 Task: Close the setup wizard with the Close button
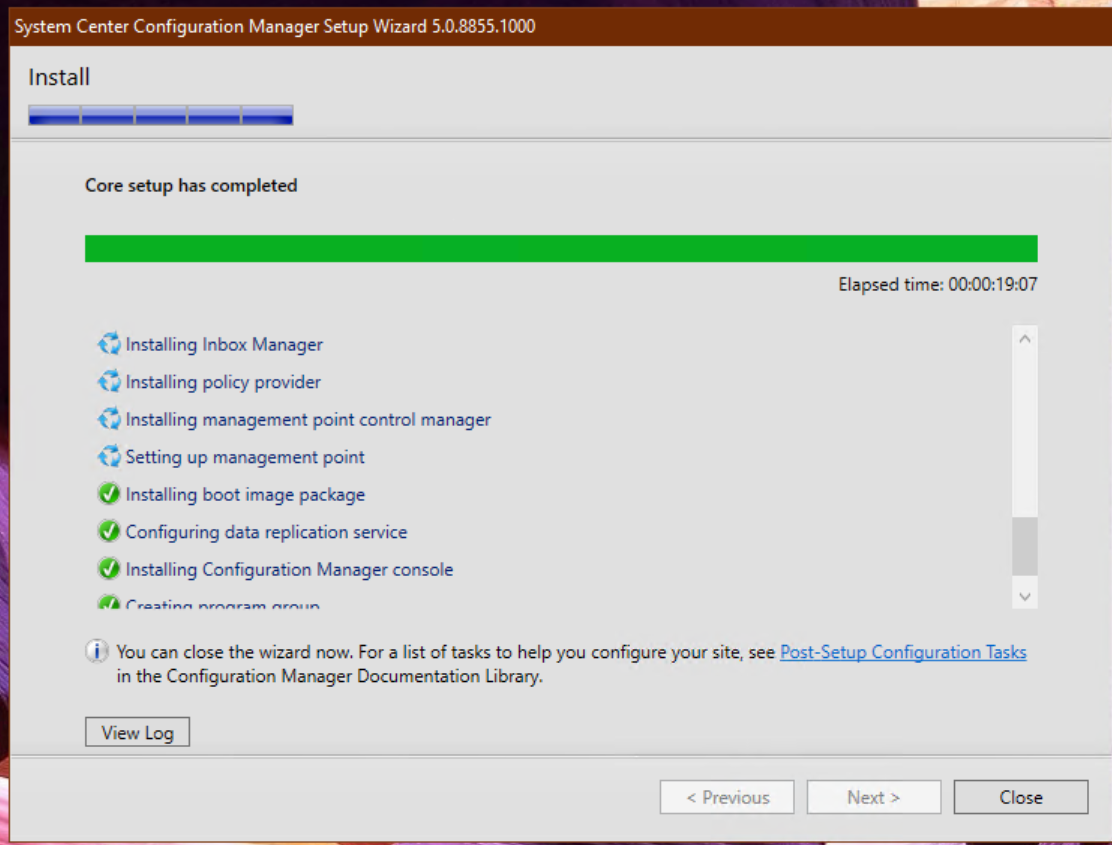[x=1021, y=798]
